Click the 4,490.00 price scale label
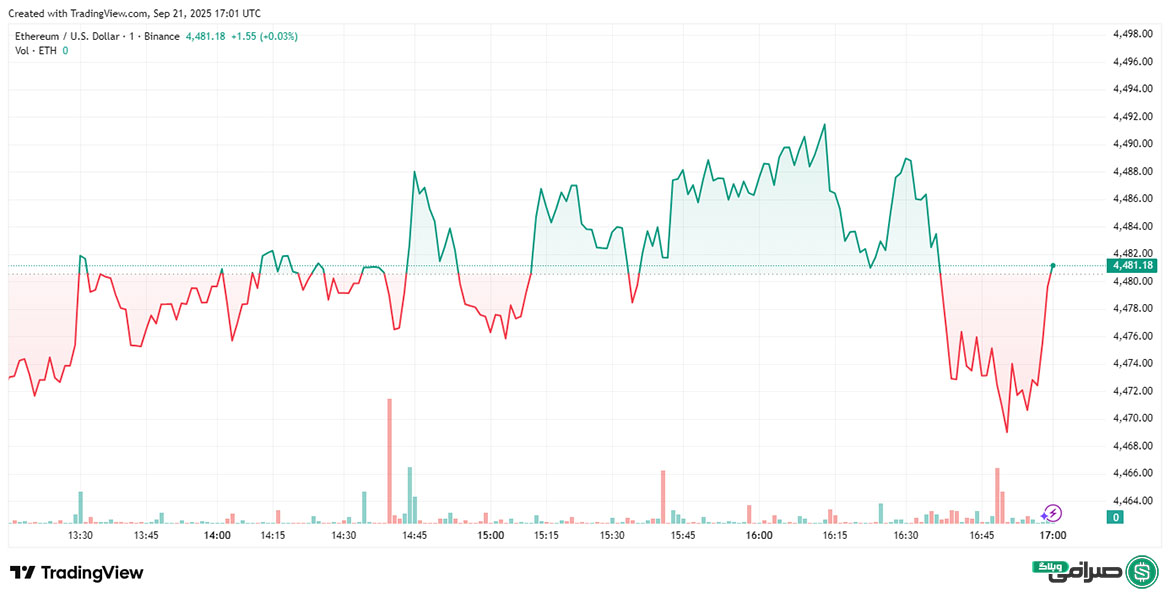Viewport: 1172px width, 597px height. tap(1133, 144)
